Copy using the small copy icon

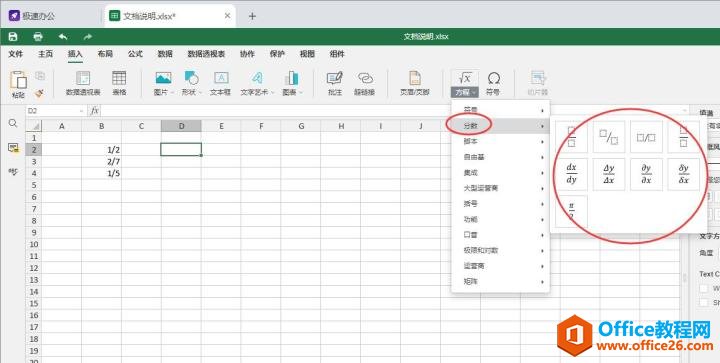tap(40, 76)
